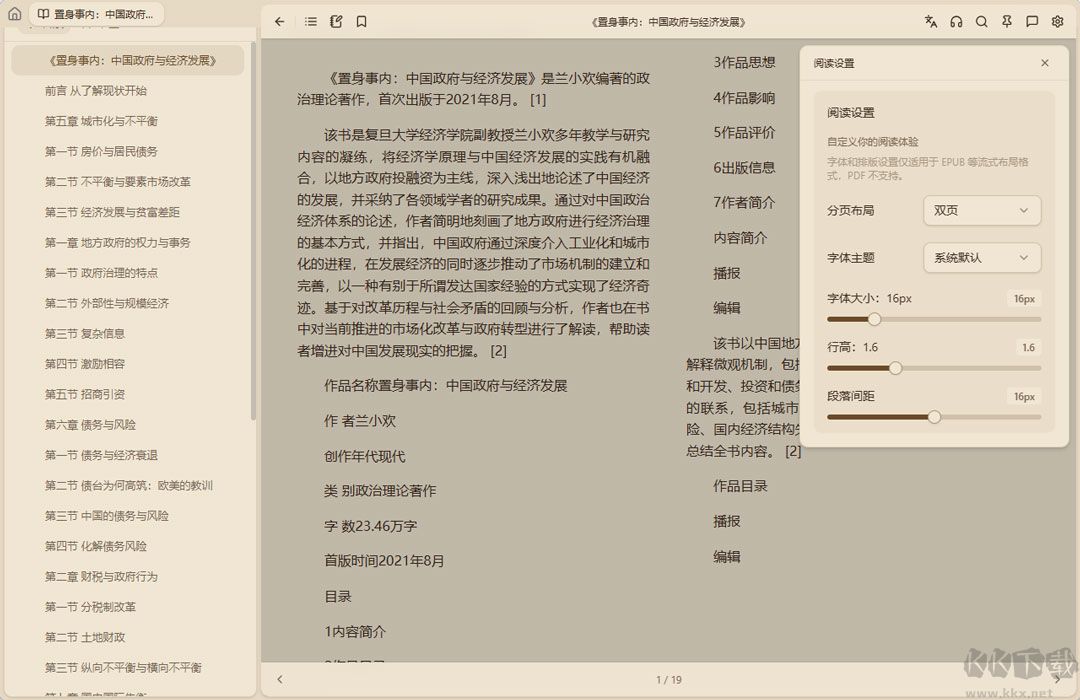Adjust the 段落间距 slider
Image resolution: width=1080 pixels, height=700 pixels.
[934, 417]
